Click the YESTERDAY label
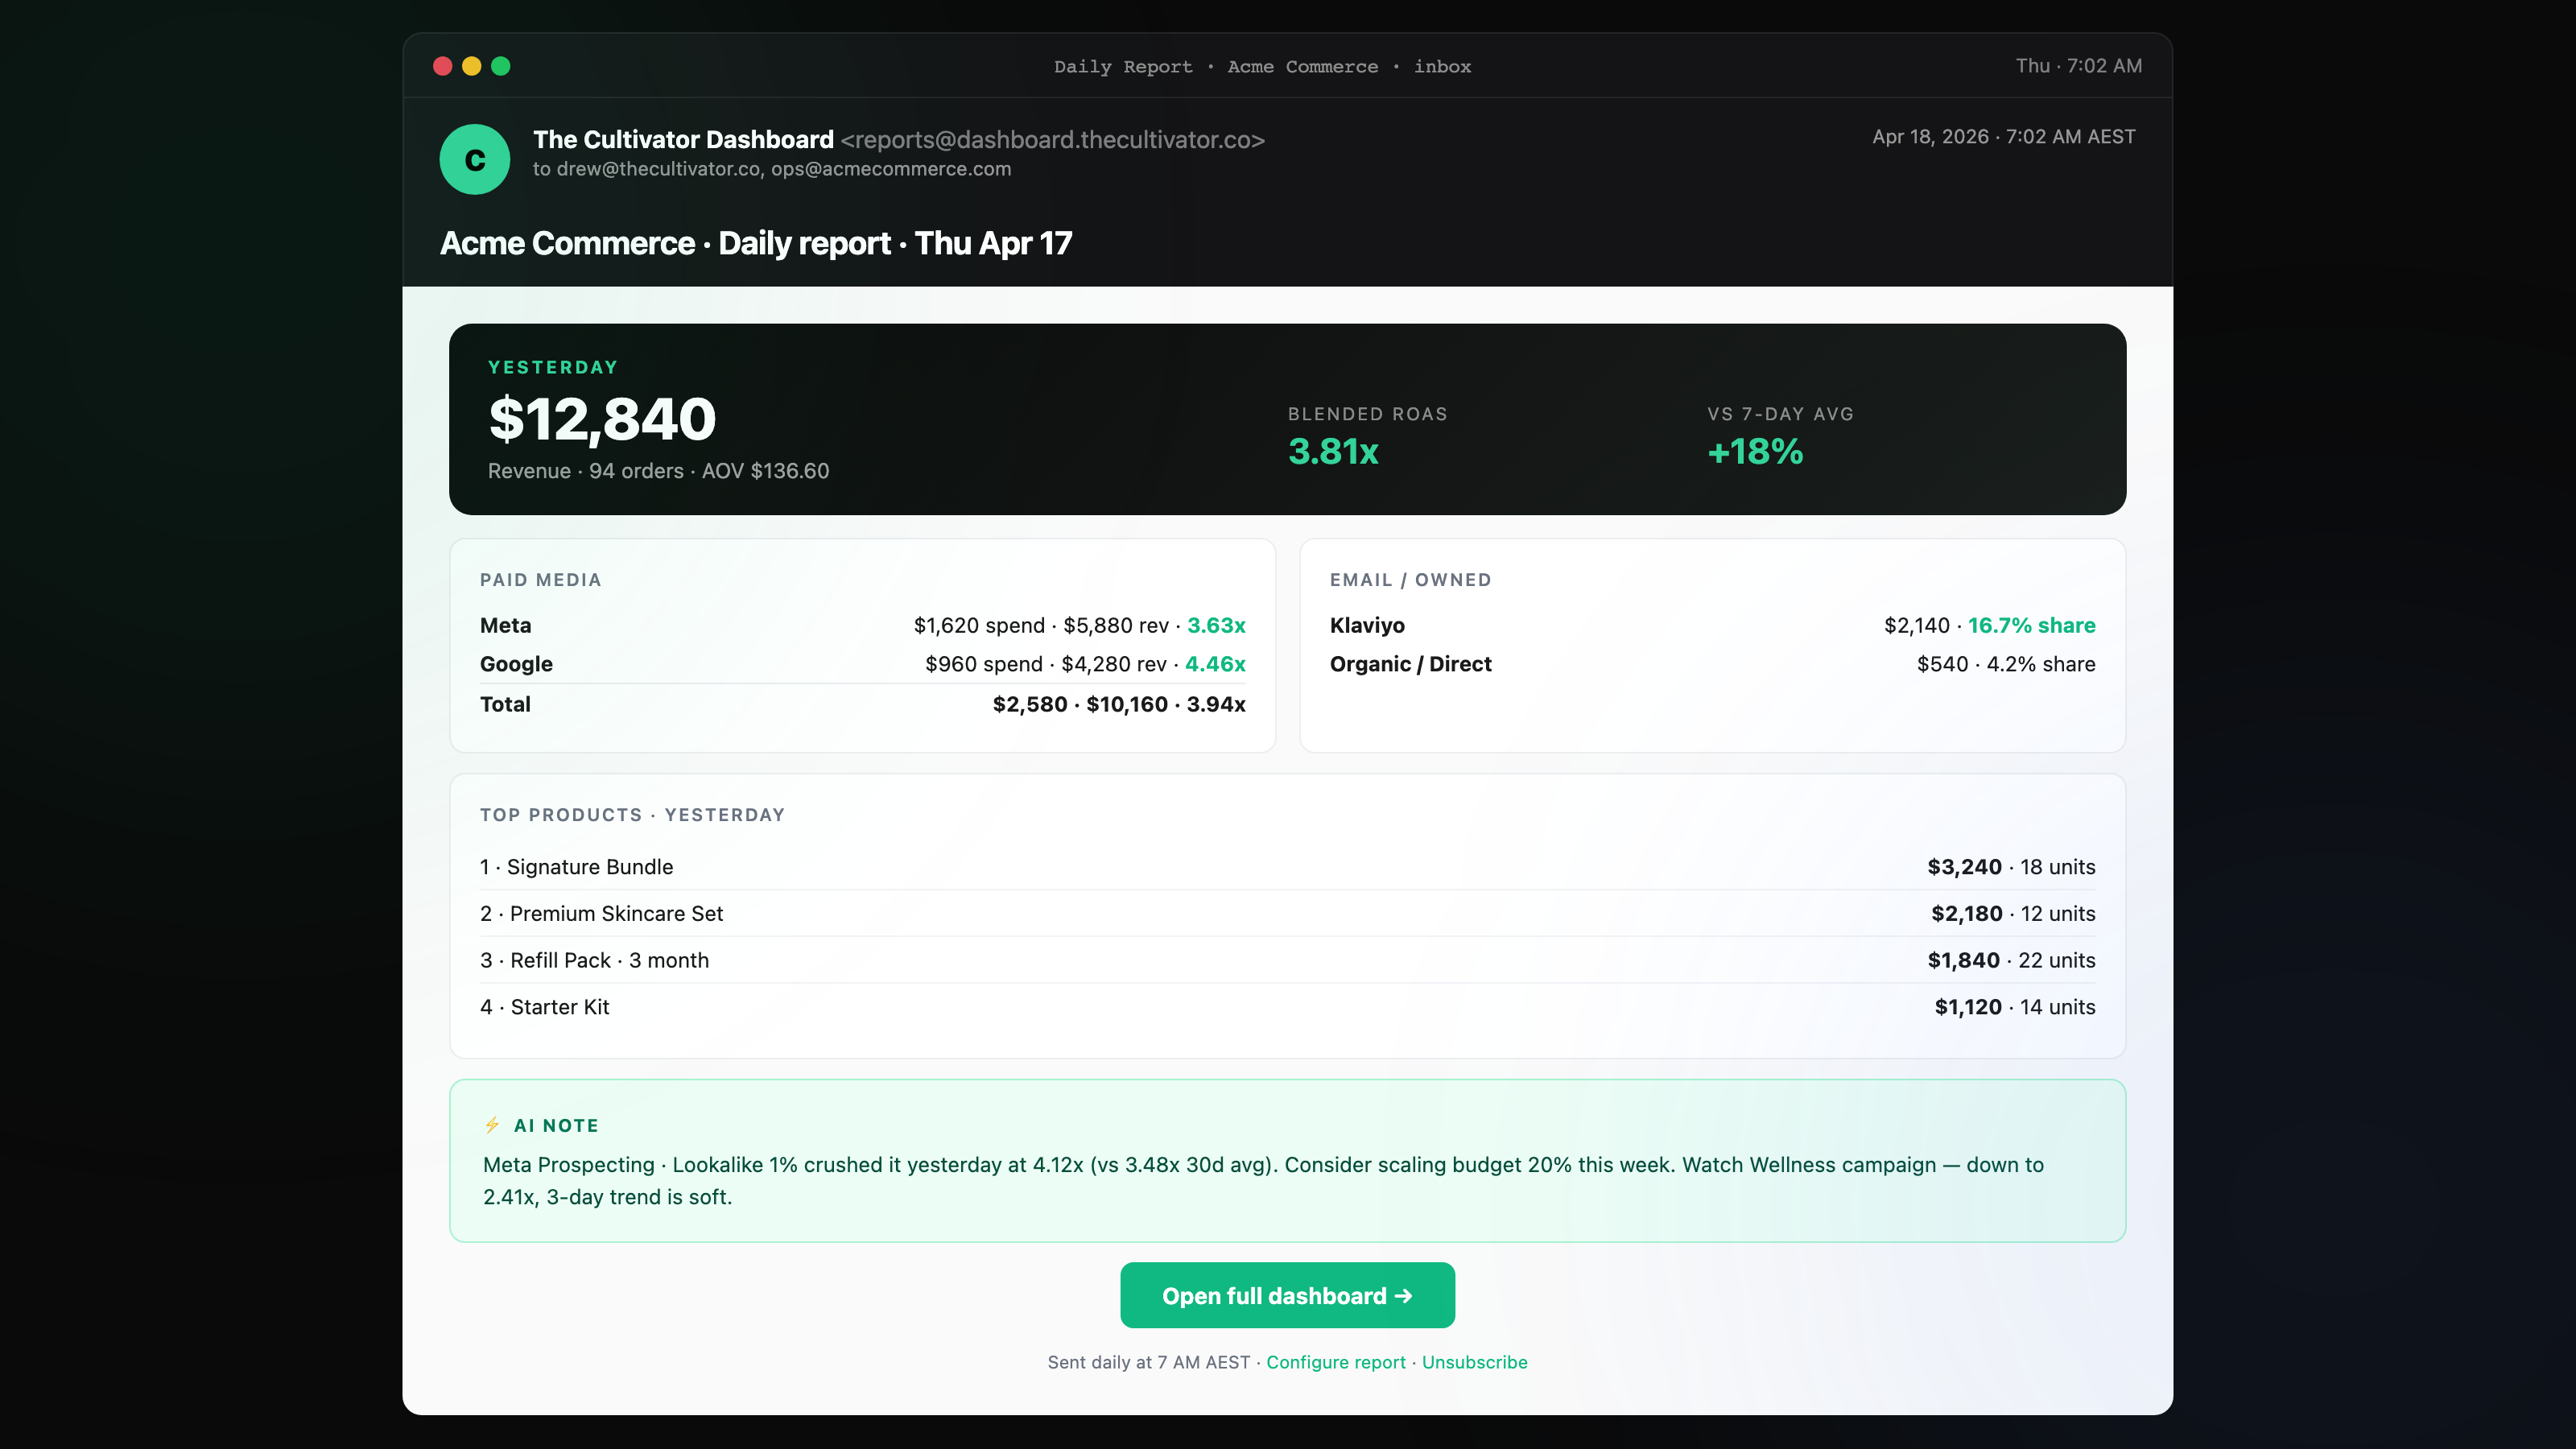 [553, 367]
